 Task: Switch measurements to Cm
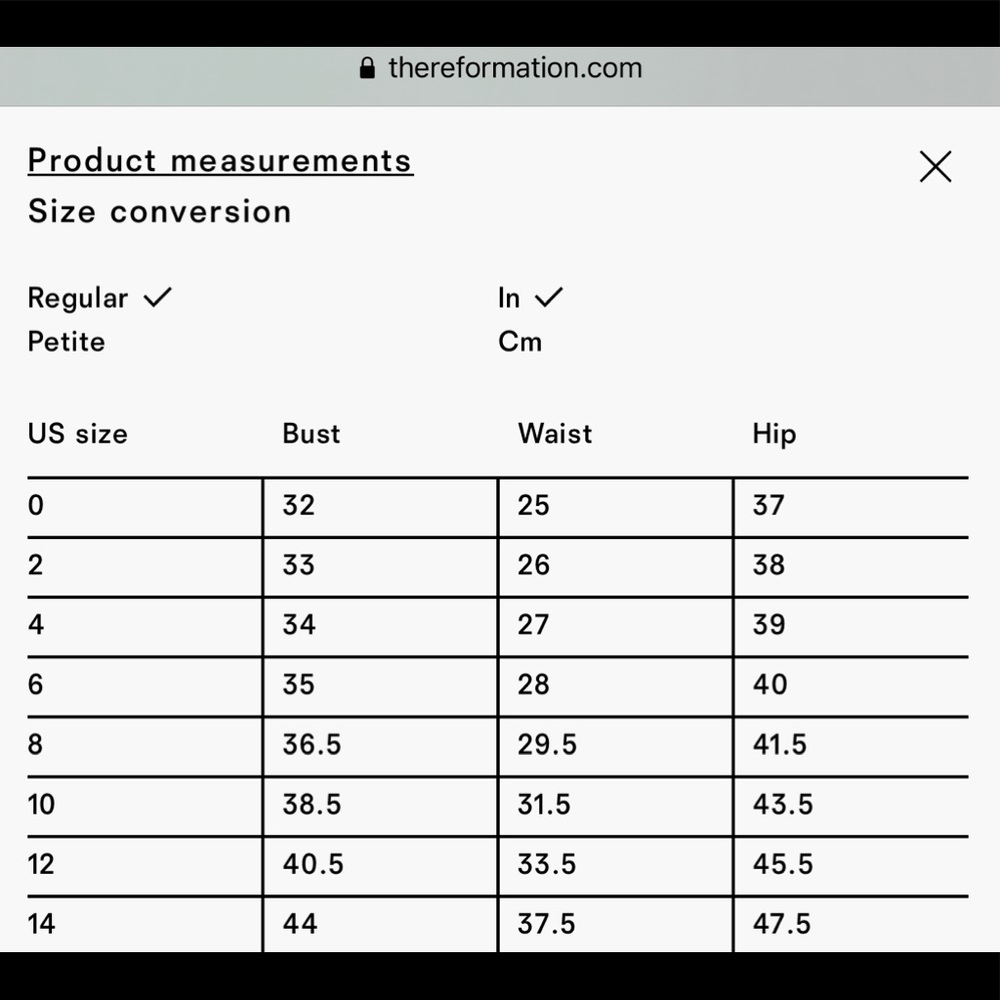[520, 342]
